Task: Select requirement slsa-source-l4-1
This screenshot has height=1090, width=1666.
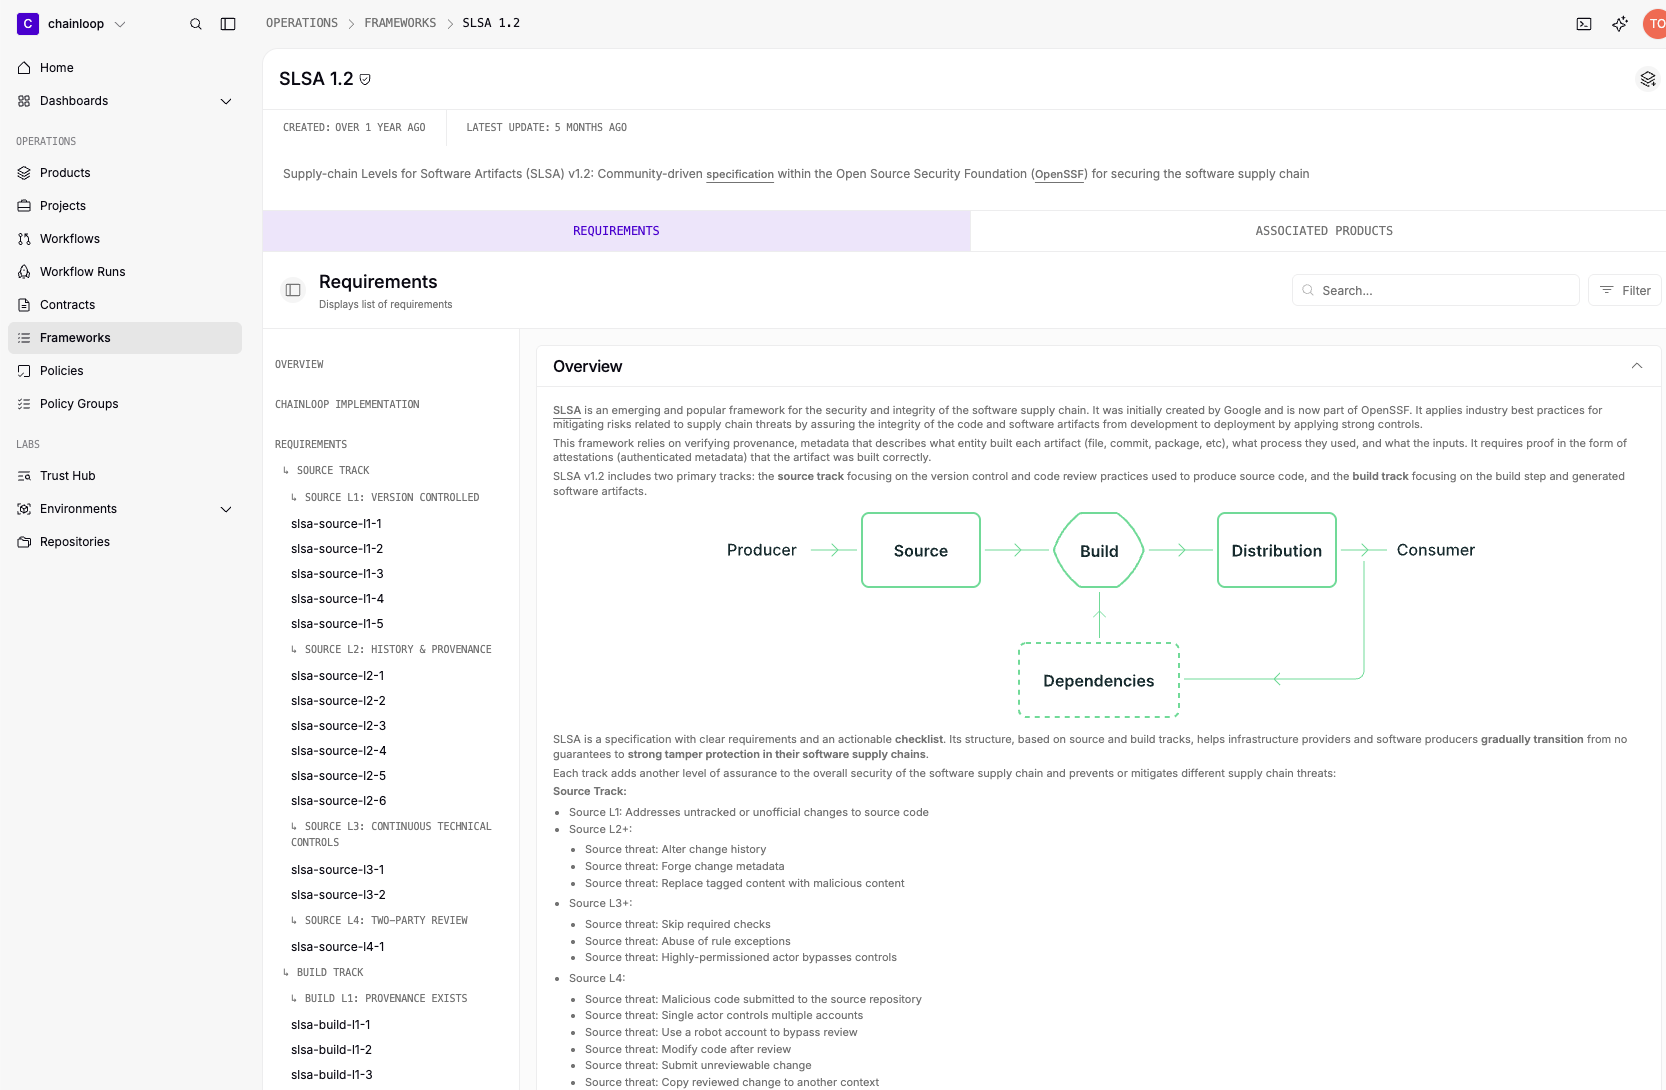Action: click(337, 947)
